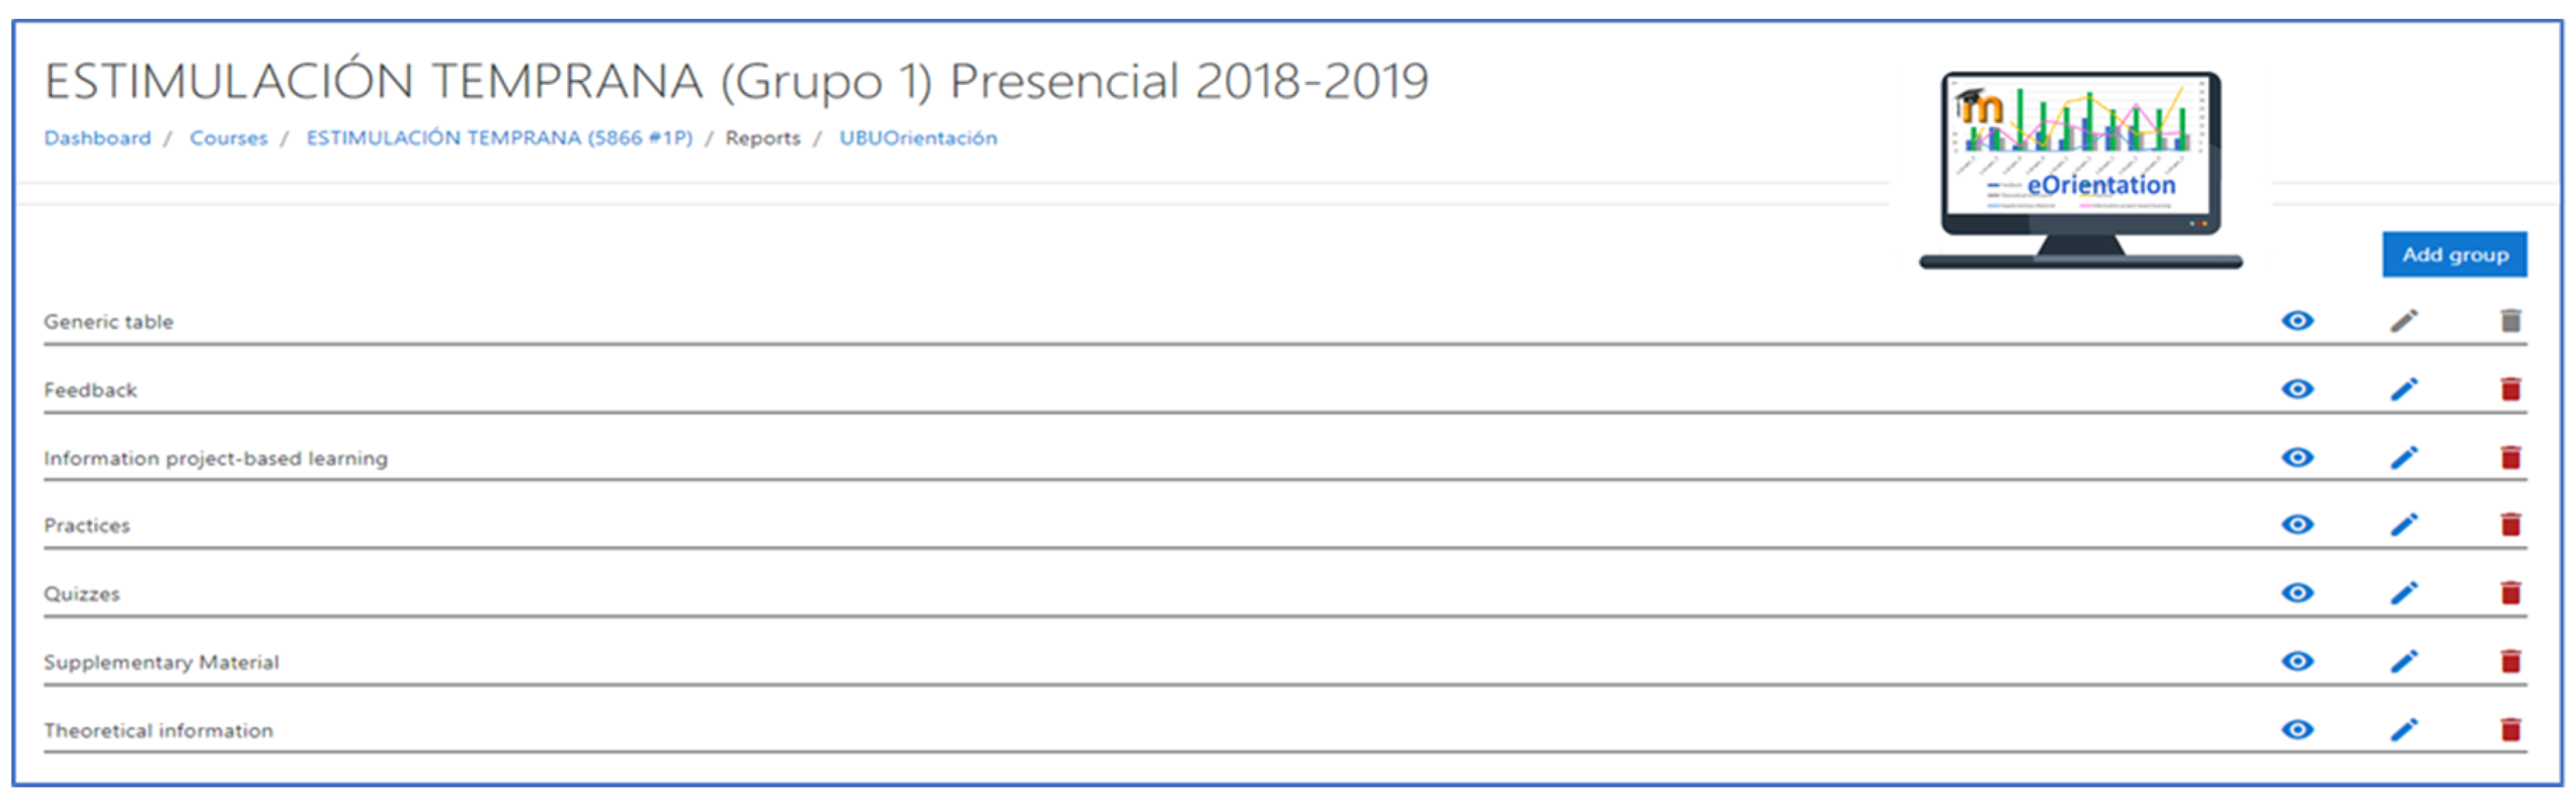Edit the Generic table pencil icon
Image resolution: width=2576 pixels, height=803 pixels.
(x=2404, y=321)
